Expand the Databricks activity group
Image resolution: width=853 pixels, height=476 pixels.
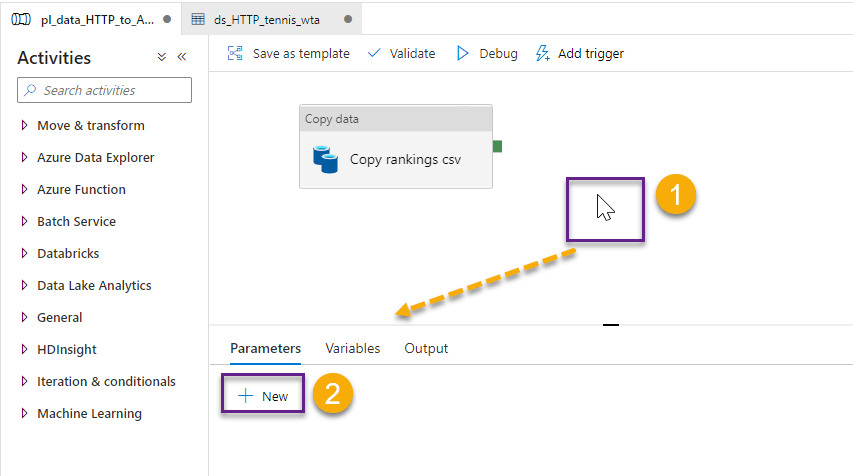pos(68,253)
